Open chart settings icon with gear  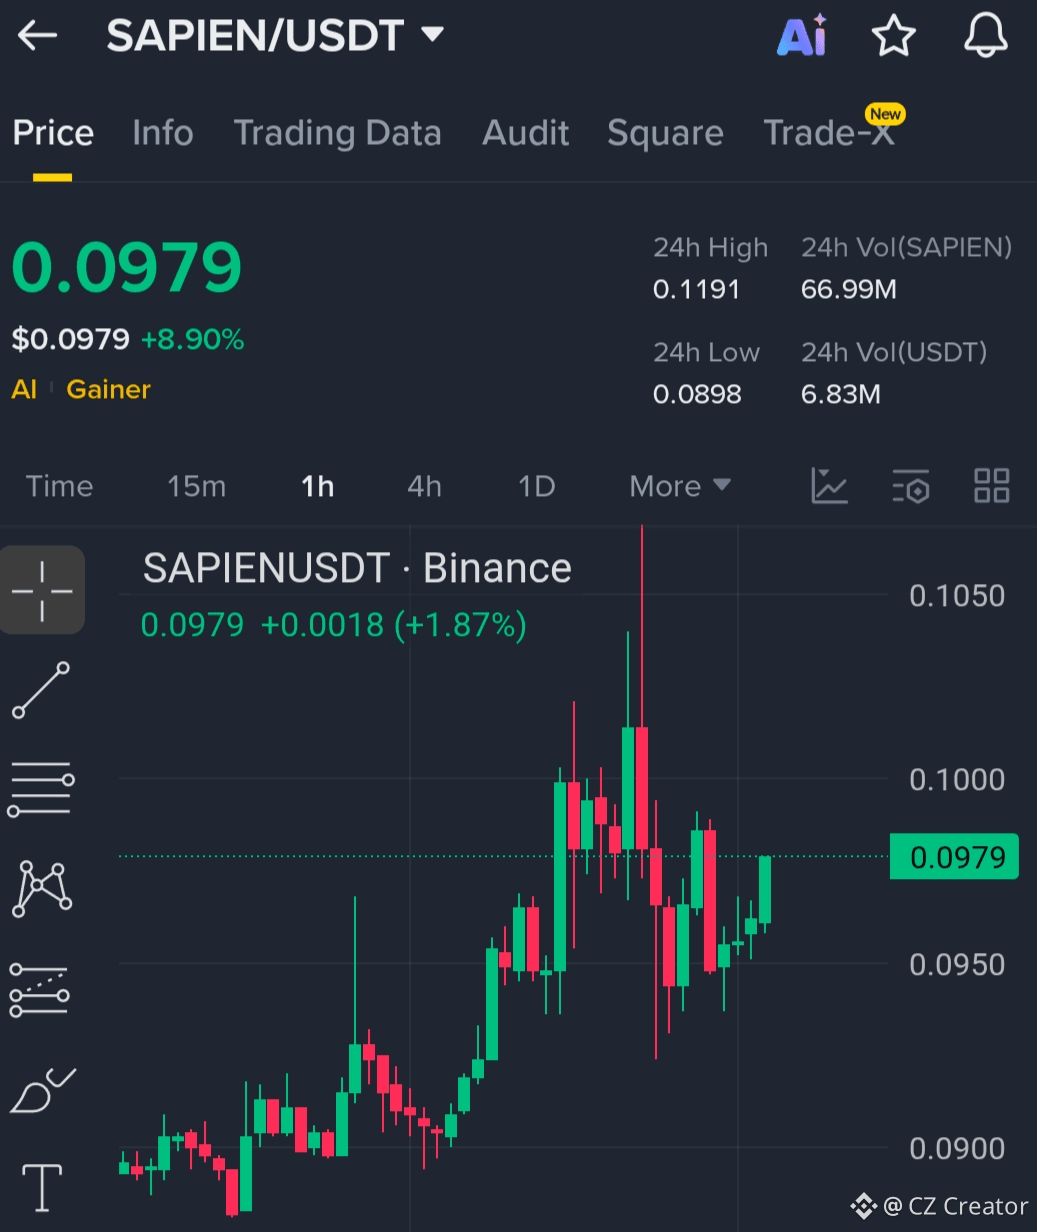[x=911, y=486]
